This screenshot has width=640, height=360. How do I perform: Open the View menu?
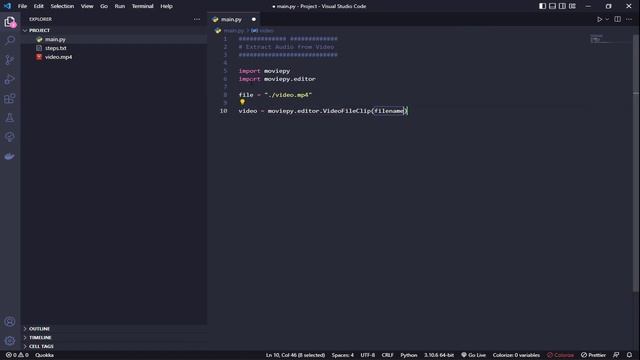click(87, 6)
